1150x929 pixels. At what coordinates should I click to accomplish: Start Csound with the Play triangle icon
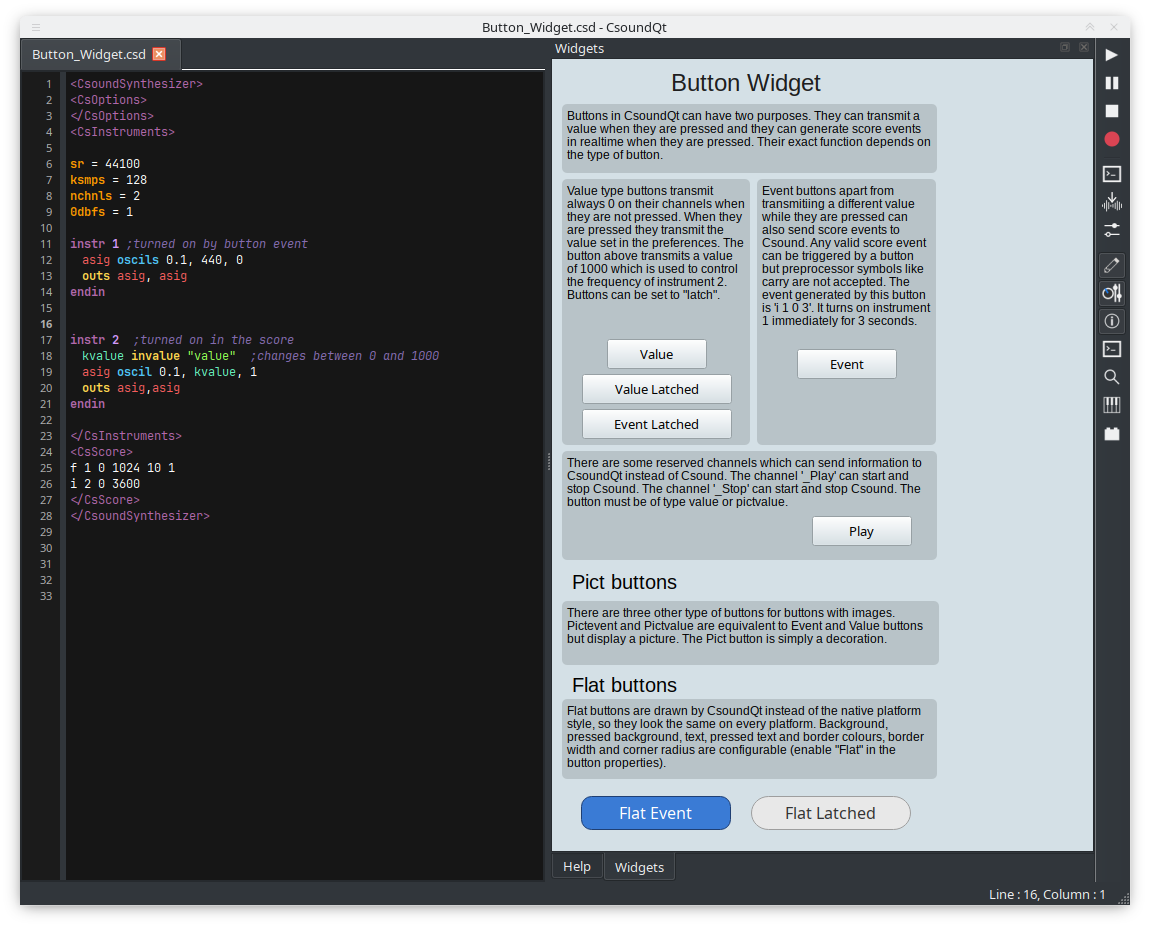pyautogui.click(x=1112, y=55)
